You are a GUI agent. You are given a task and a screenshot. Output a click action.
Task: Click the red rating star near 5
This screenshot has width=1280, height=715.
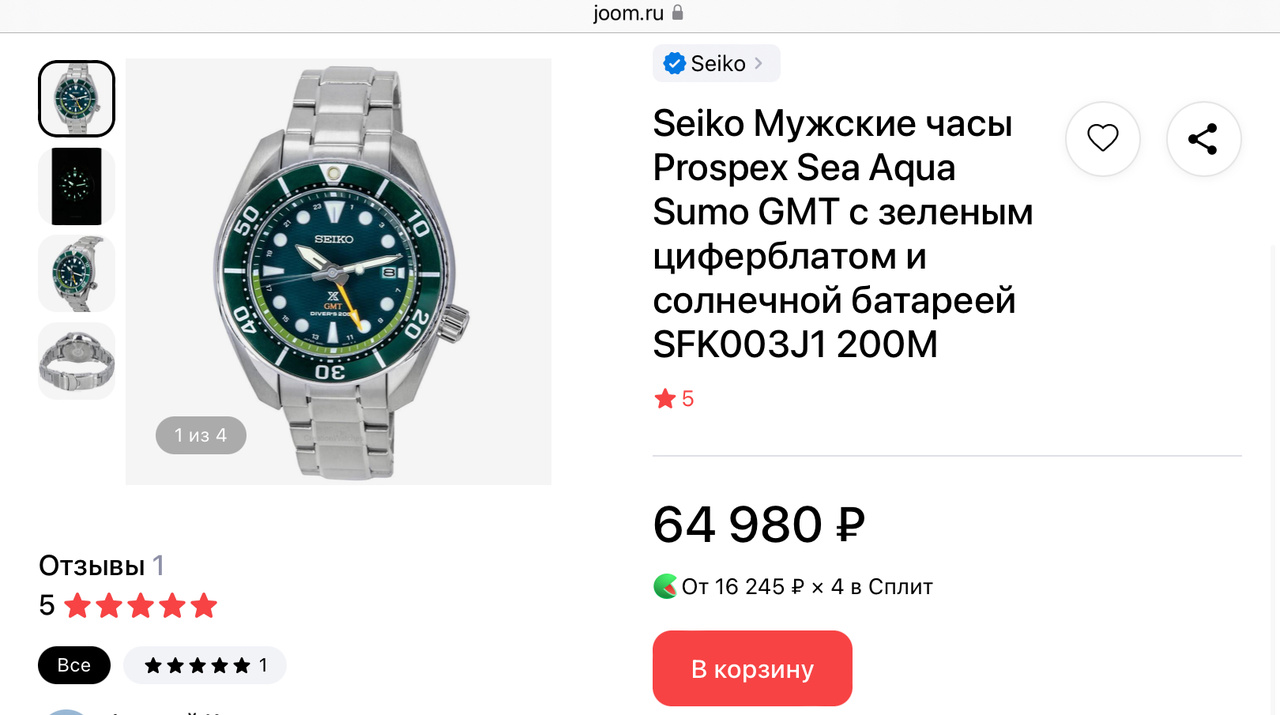(665, 399)
